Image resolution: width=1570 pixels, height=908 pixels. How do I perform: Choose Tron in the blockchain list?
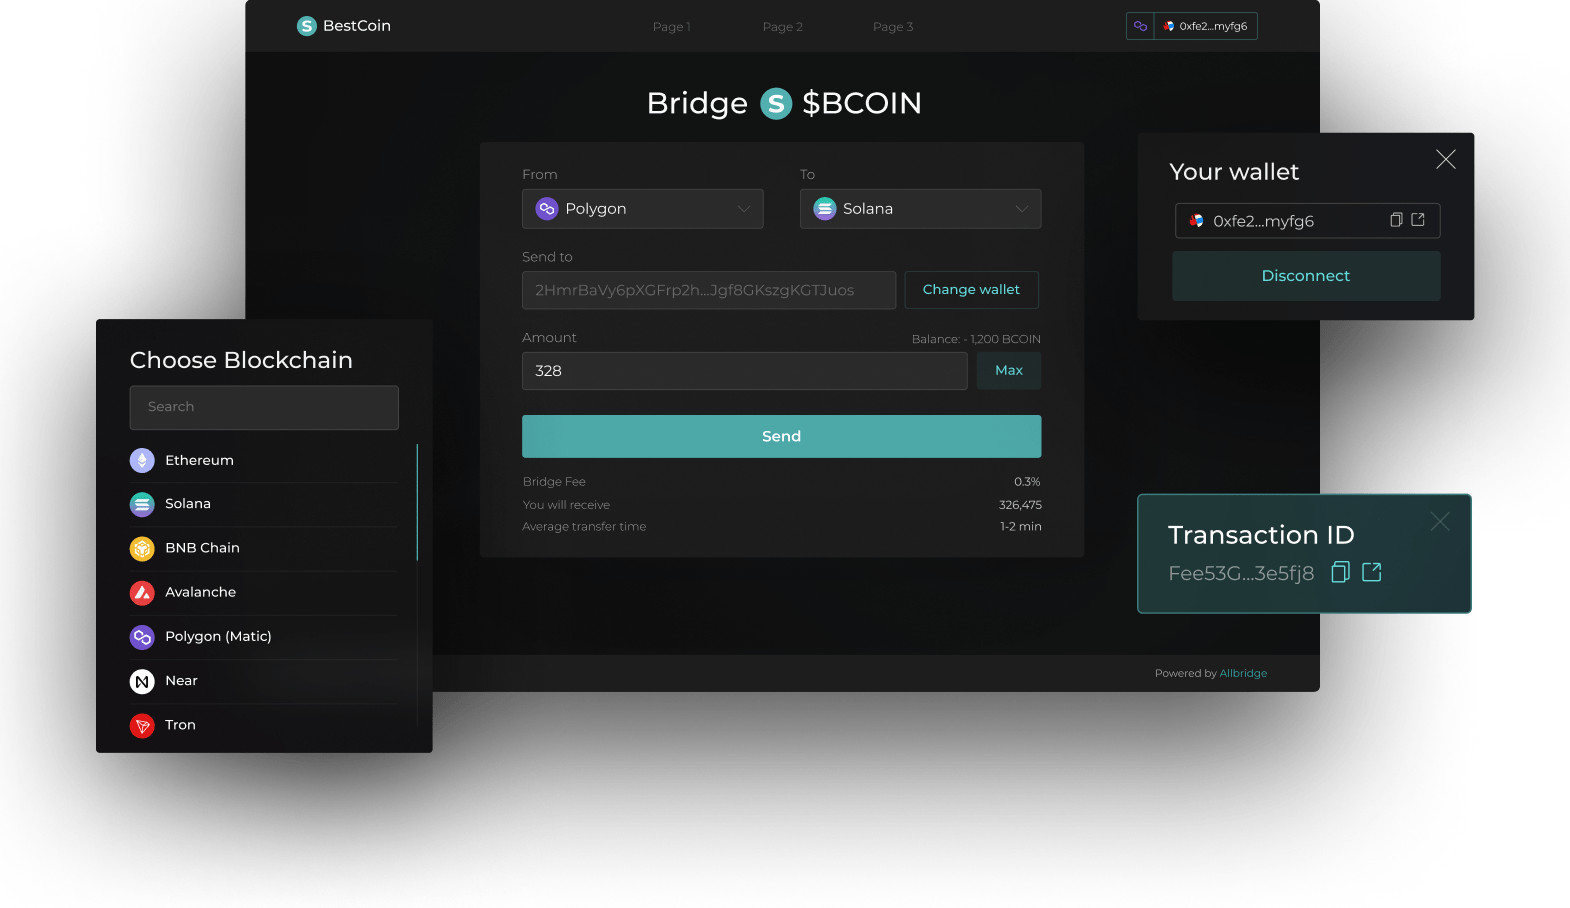pyautogui.click(x=264, y=725)
